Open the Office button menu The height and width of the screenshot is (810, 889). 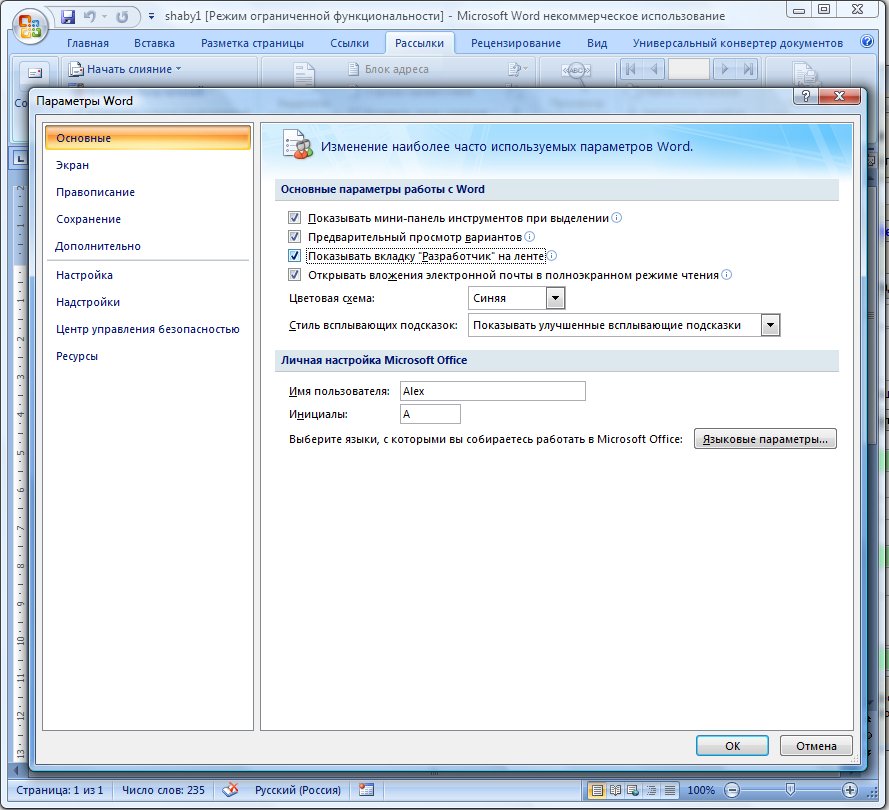(29, 27)
